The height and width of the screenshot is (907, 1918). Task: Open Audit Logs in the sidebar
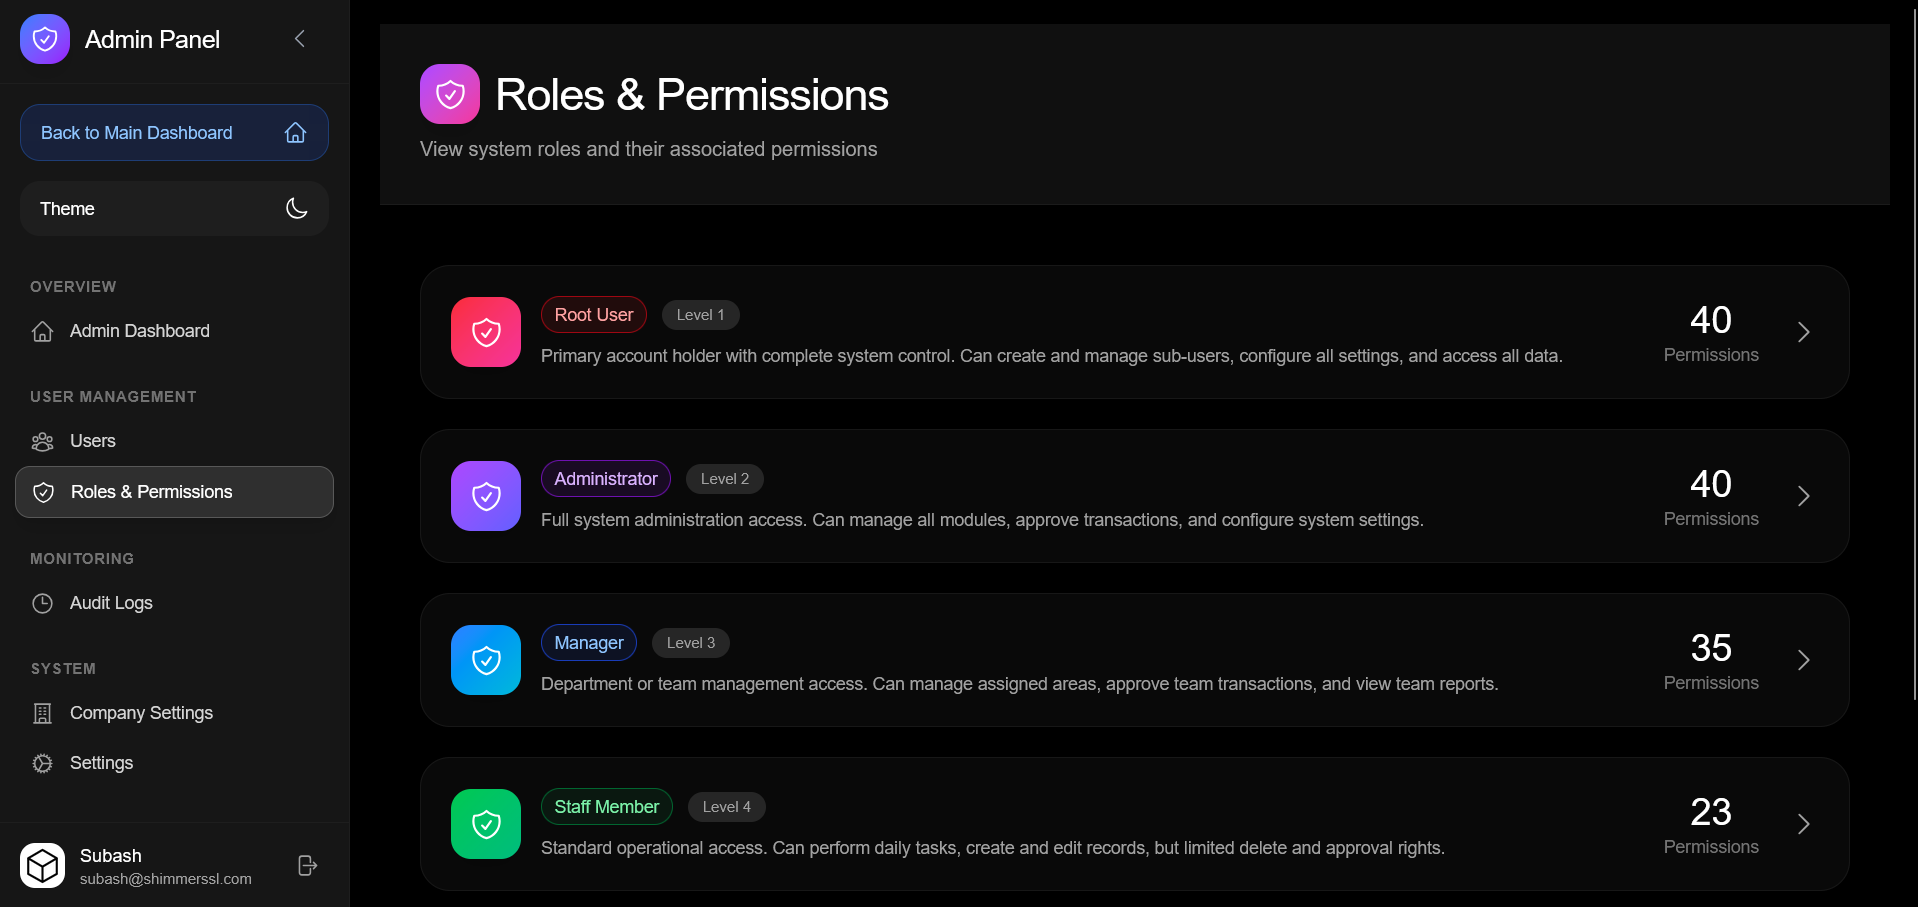click(110, 603)
